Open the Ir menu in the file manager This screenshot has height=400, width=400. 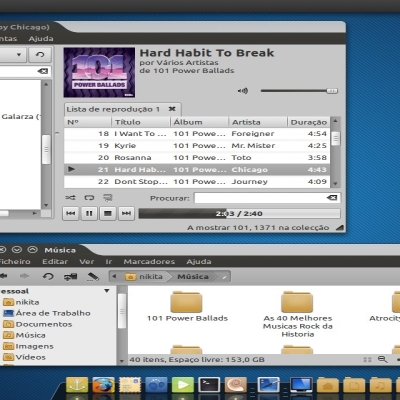(109, 262)
